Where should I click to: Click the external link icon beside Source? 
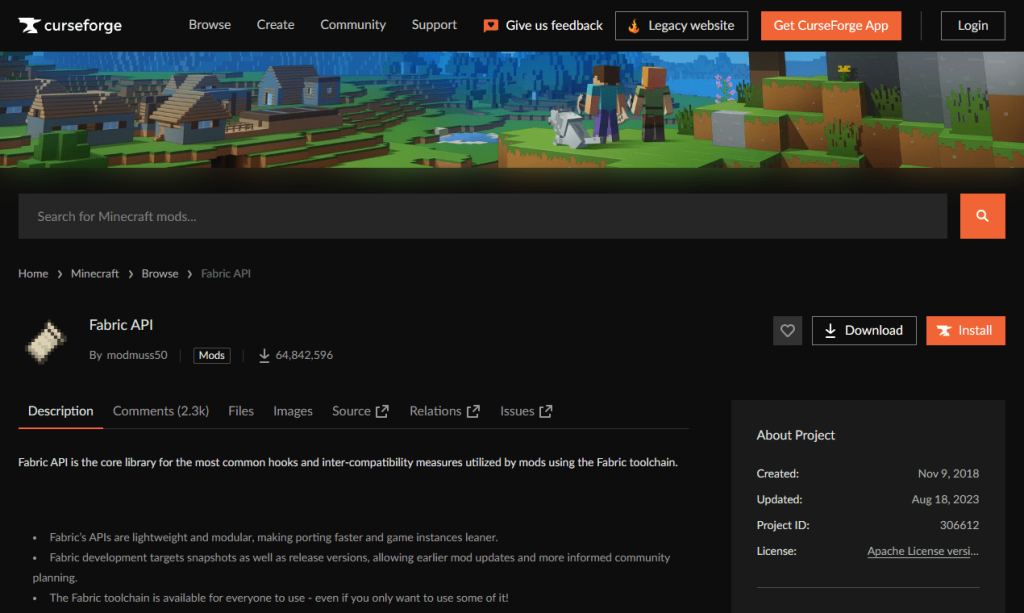[382, 411]
